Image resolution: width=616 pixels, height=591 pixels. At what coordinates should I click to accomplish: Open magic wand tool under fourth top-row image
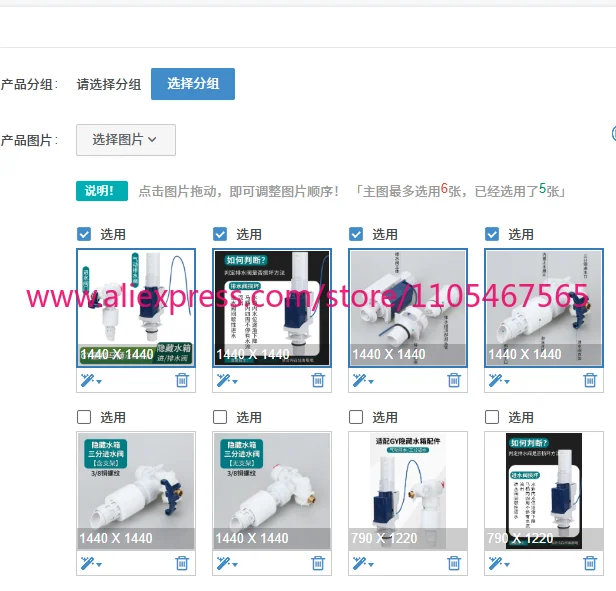(499, 380)
